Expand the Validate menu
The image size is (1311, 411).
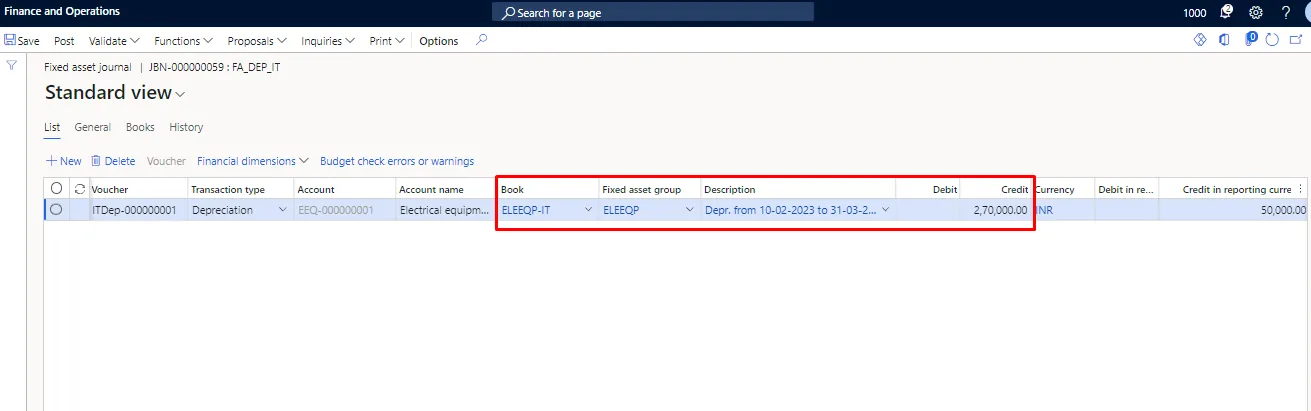click(x=114, y=41)
